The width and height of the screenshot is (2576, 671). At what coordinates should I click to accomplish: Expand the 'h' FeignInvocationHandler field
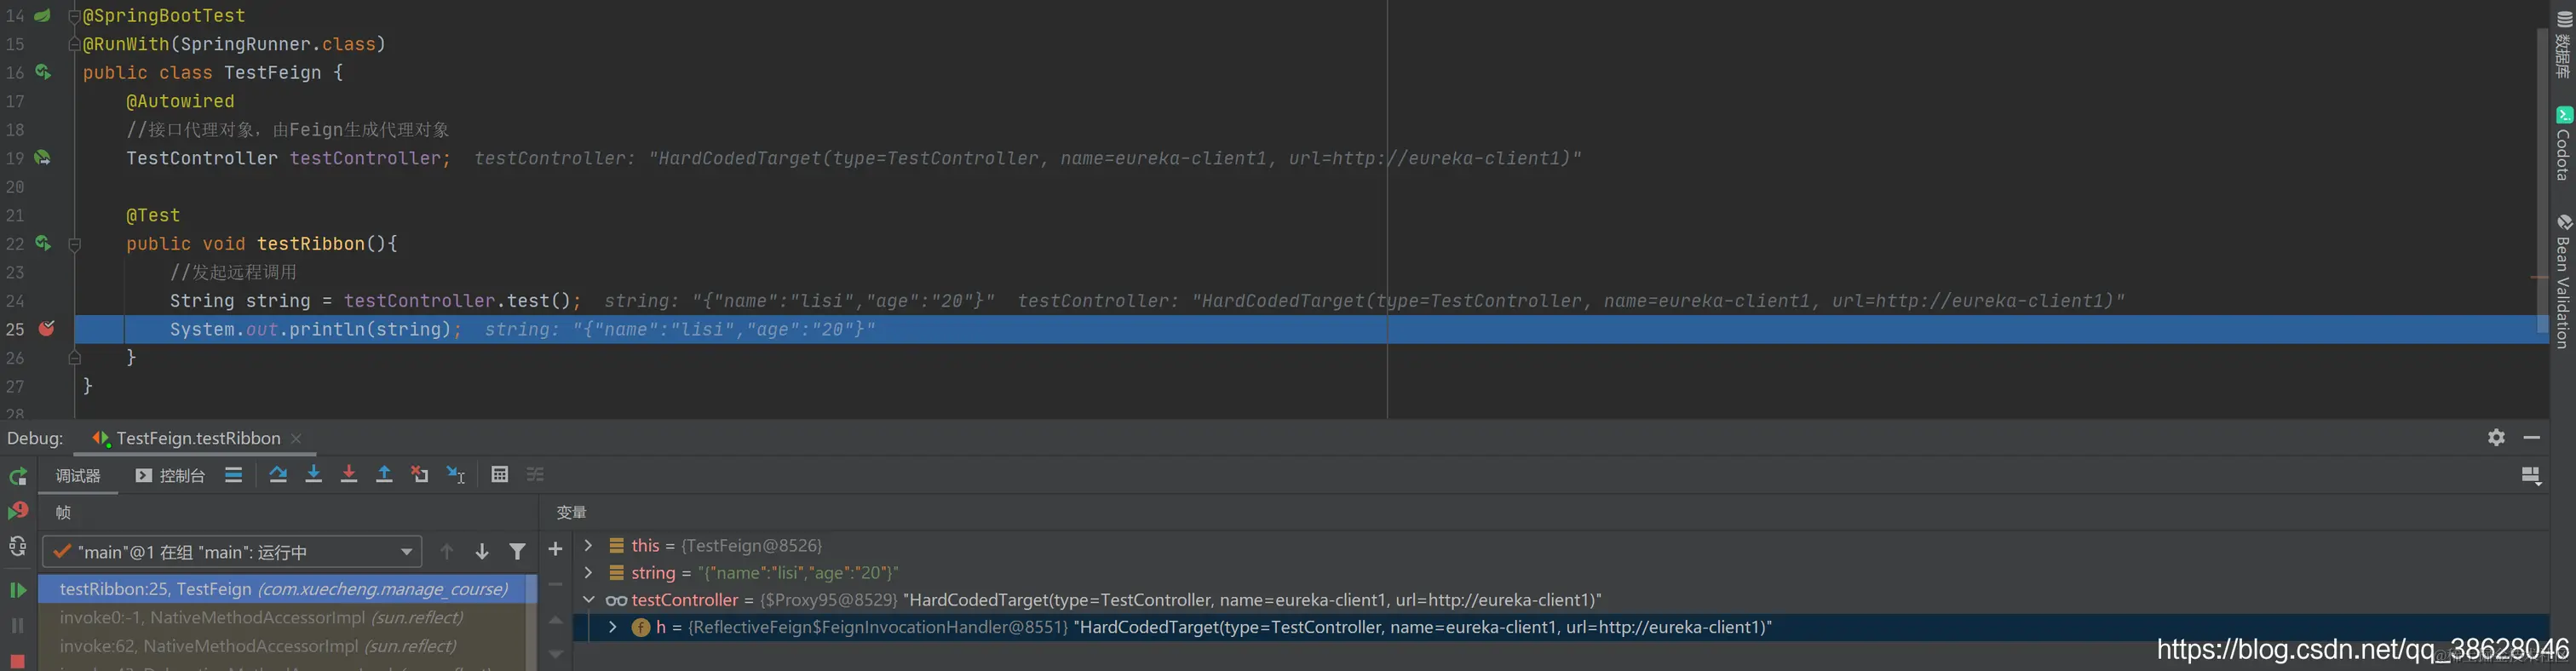point(612,627)
